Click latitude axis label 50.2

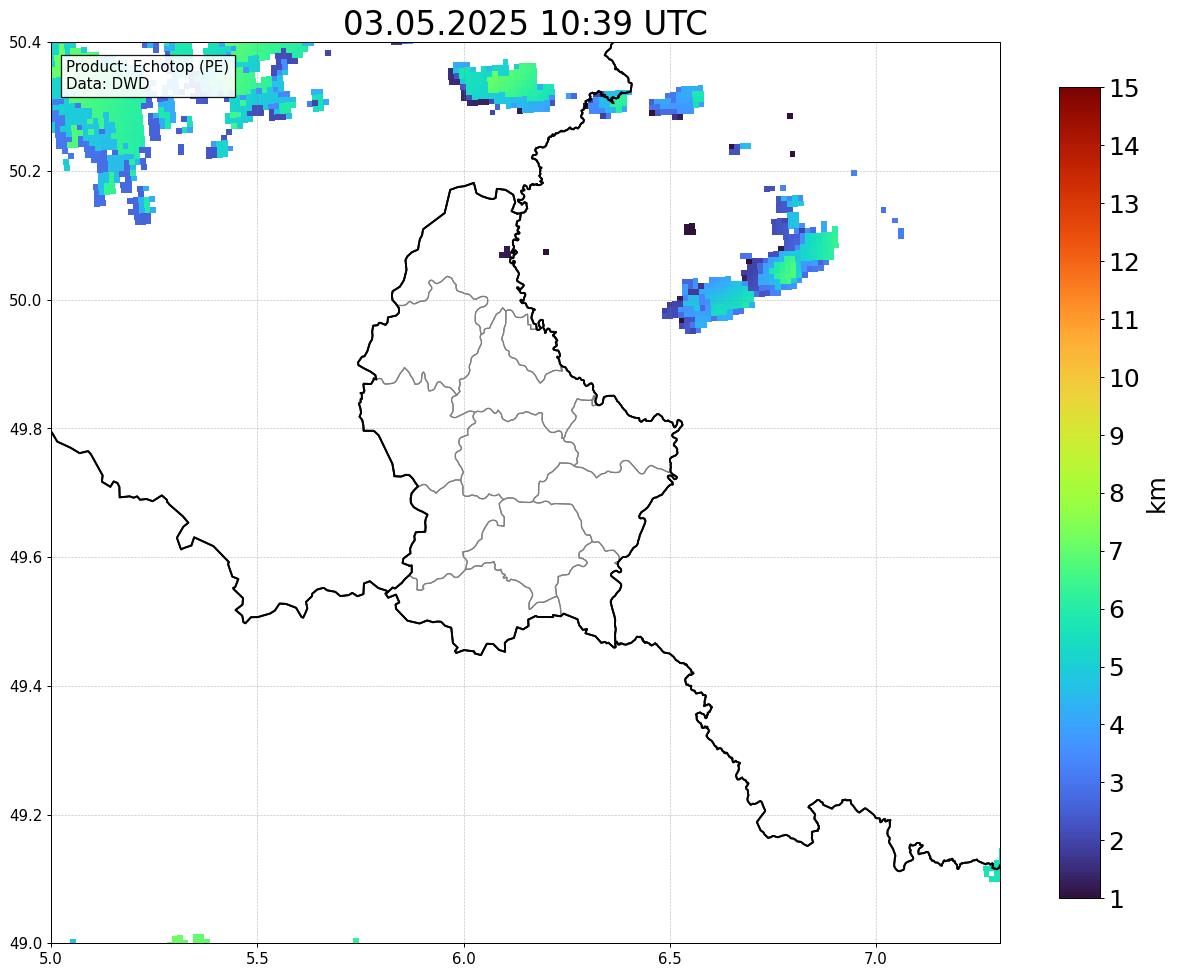click(26, 171)
